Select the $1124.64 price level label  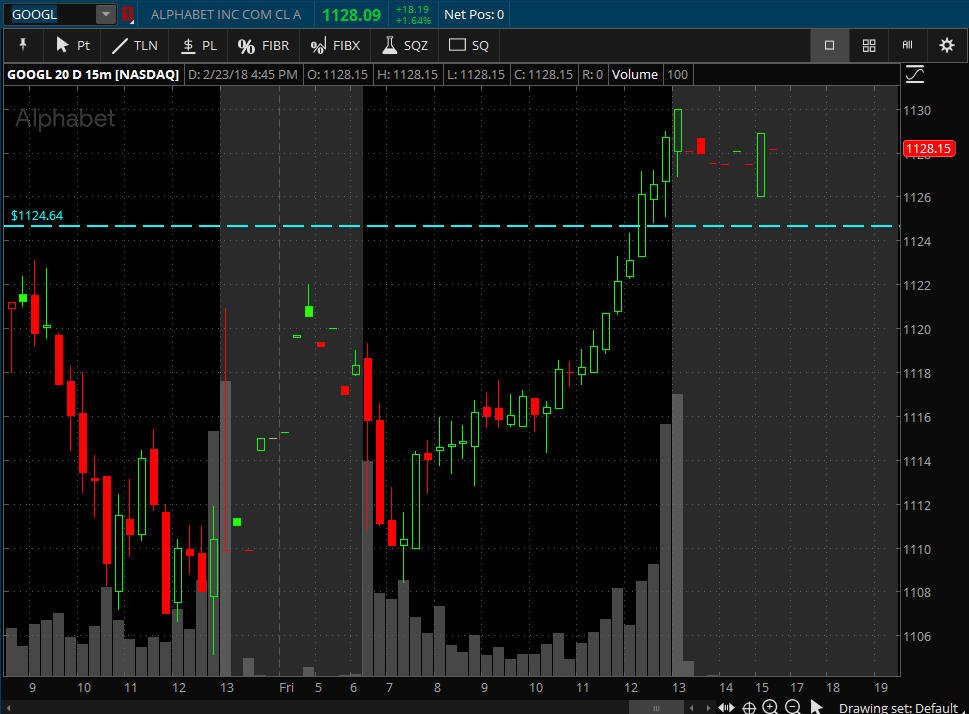pos(36,216)
